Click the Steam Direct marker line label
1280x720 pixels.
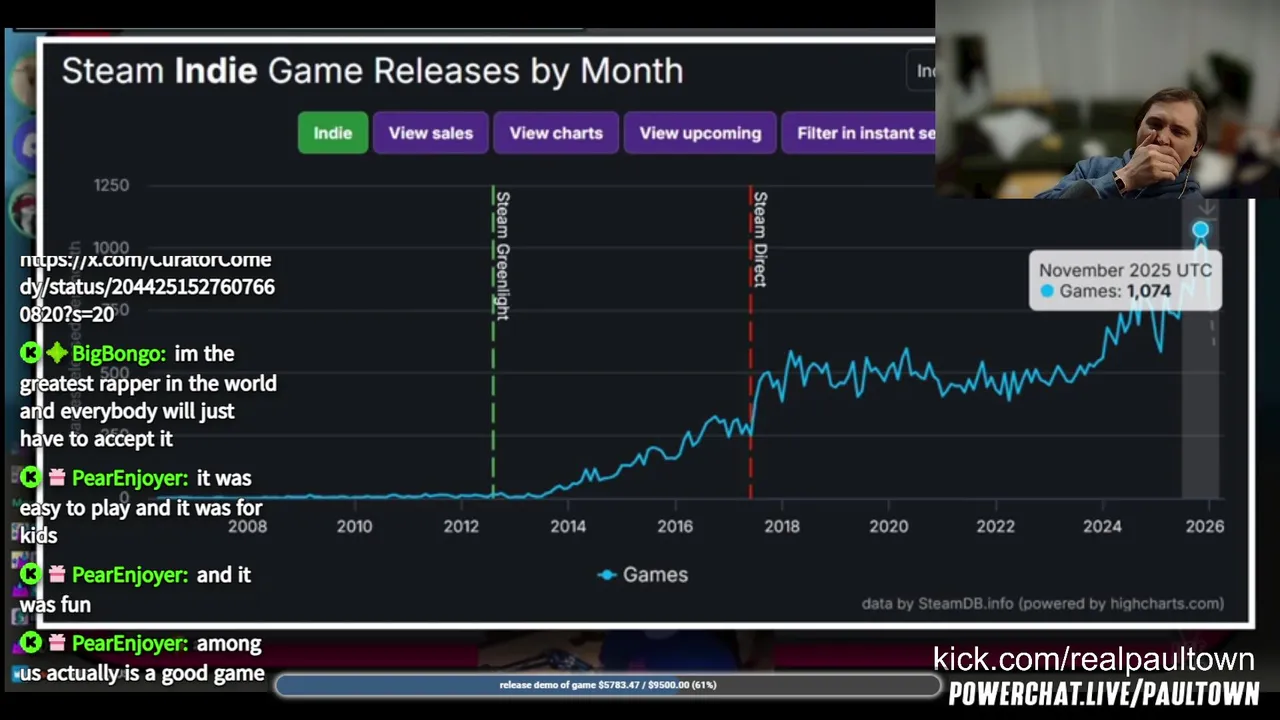pyautogui.click(x=760, y=239)
